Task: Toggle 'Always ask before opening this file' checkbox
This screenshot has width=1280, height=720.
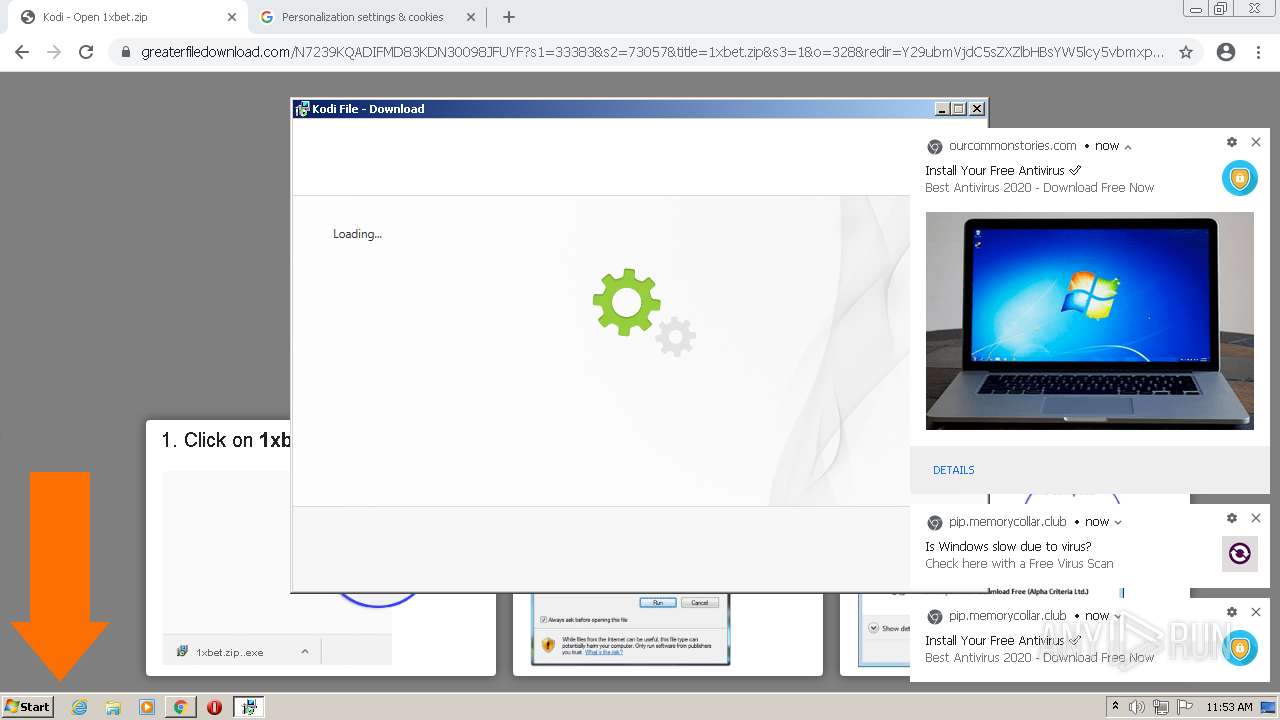Action: pyautogui.click(x=543, y=620)
